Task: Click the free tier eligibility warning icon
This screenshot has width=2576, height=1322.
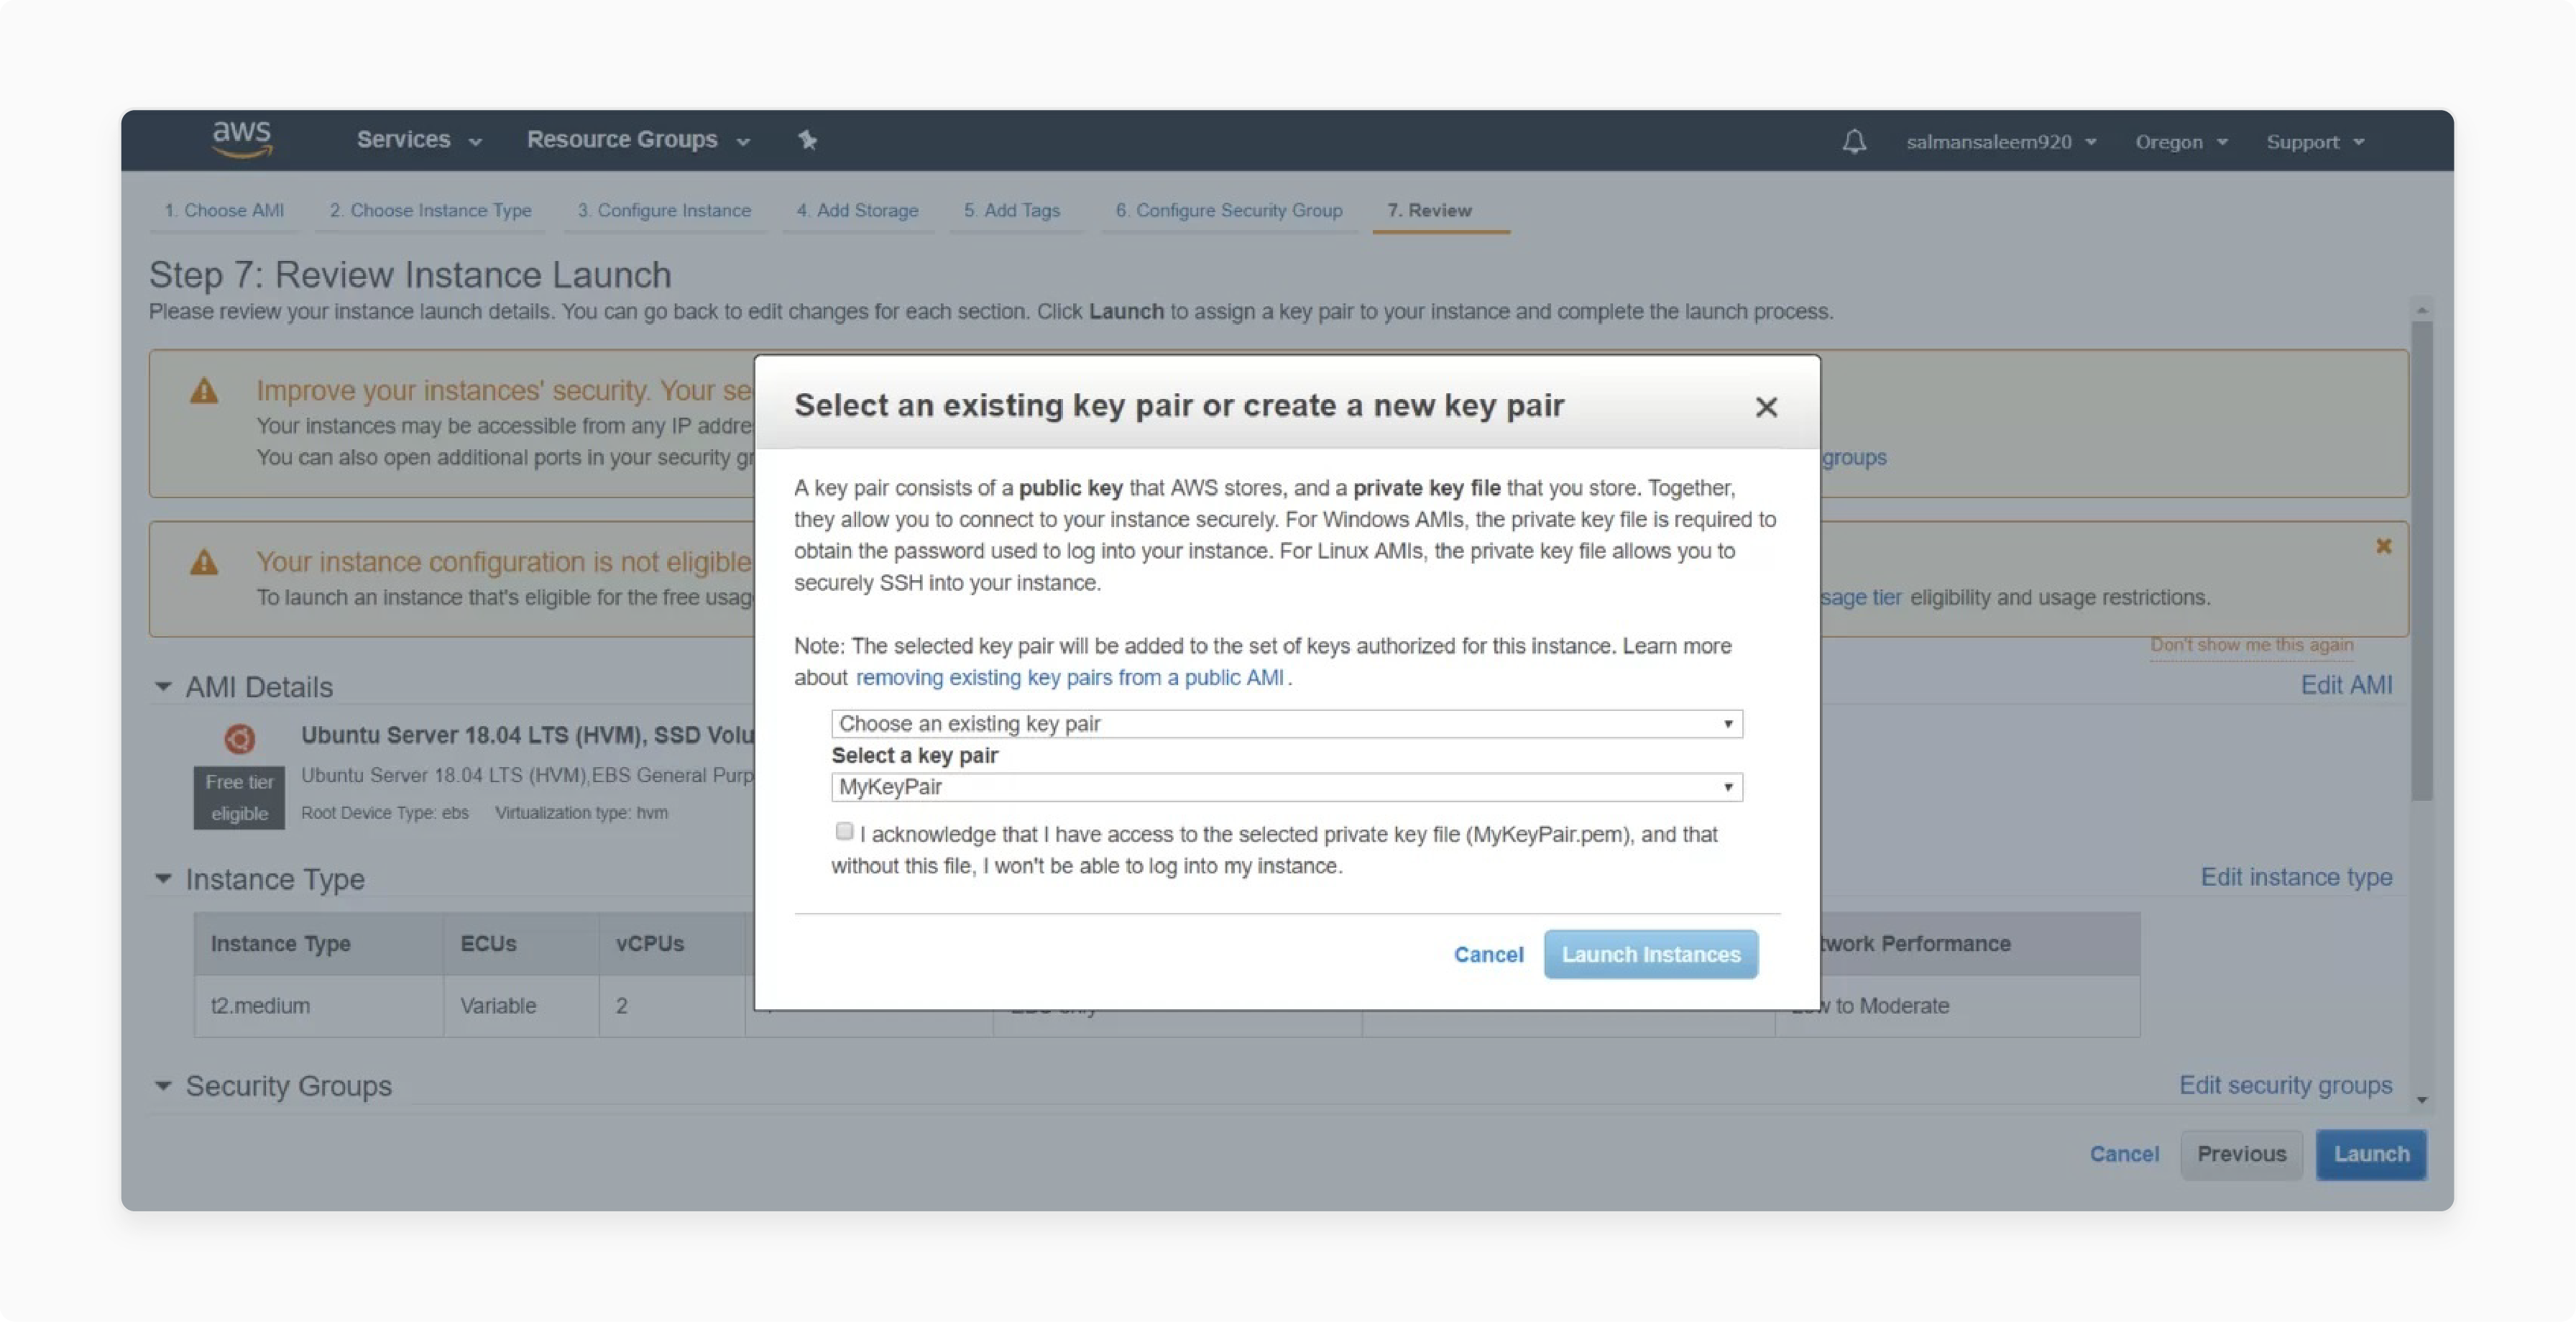Action: [x=204, y=562]
